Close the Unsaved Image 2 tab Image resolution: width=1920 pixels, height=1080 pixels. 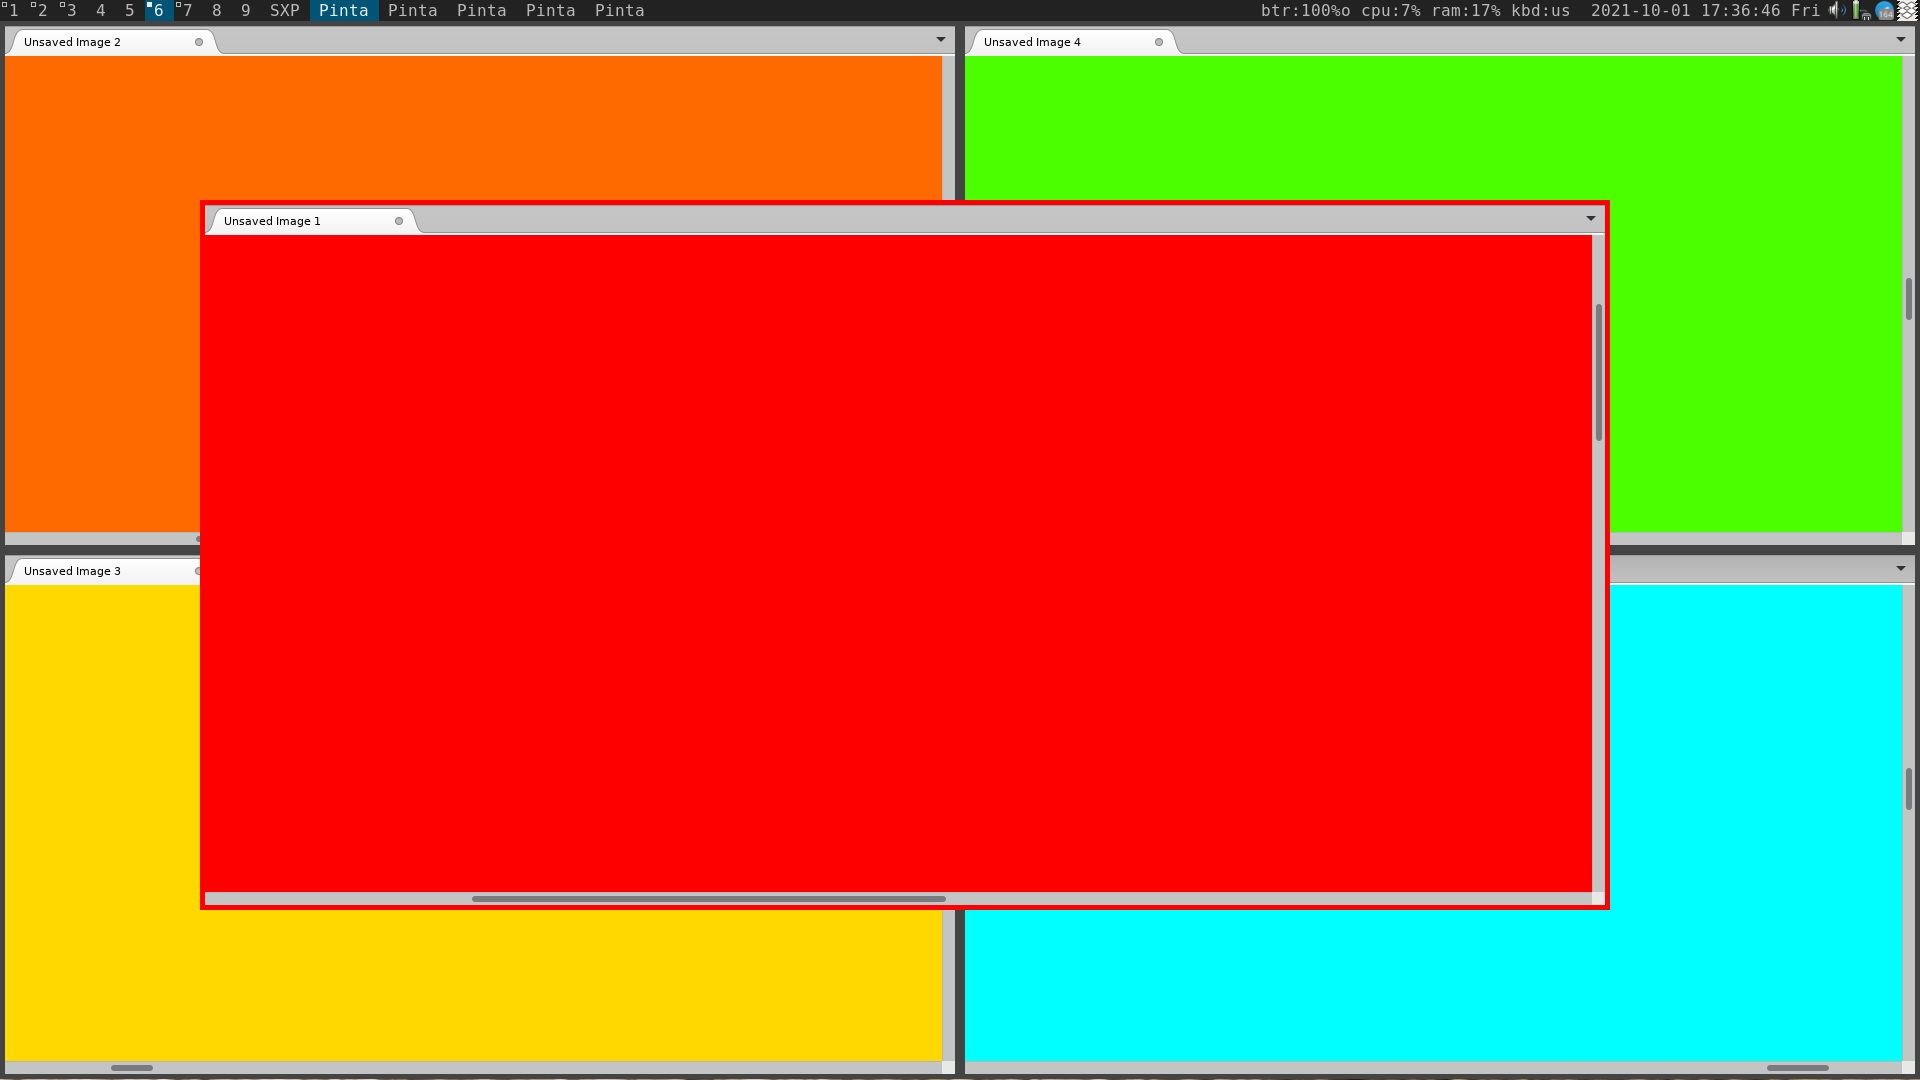point(199,42)
